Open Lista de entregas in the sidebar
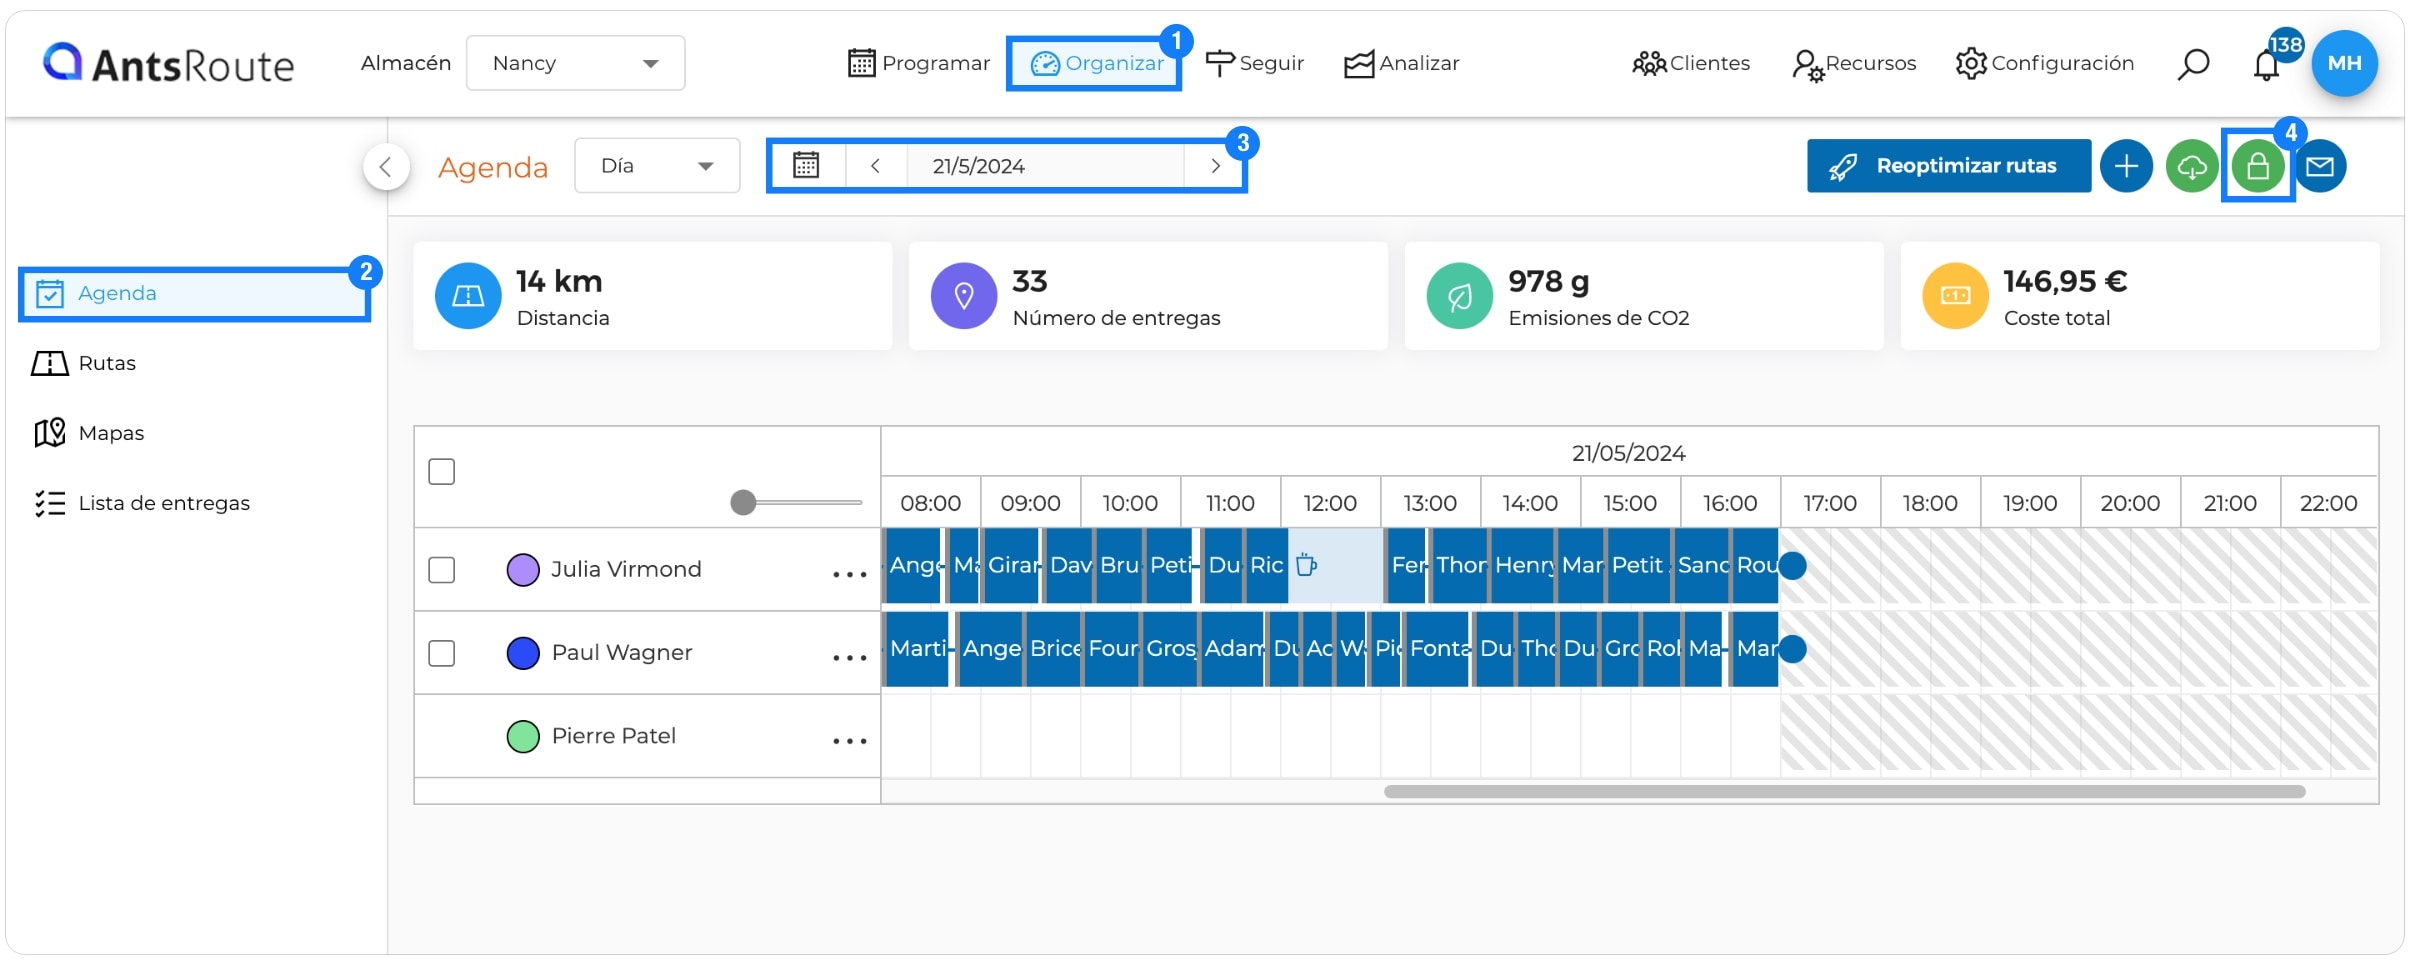 [141, 503]
